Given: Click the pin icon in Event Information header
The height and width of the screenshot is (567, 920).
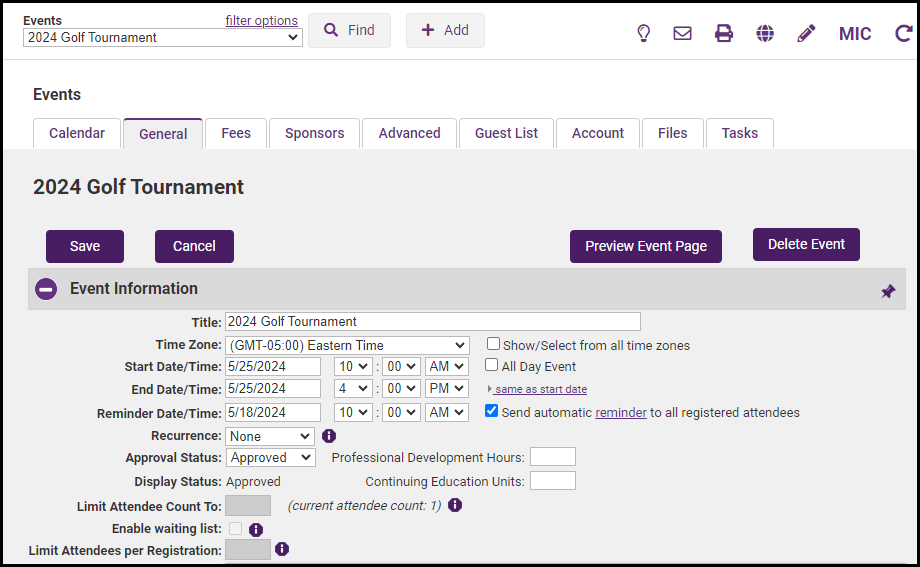Looking at the screenshot, I should pyautogui.click(x=888, y=291).
